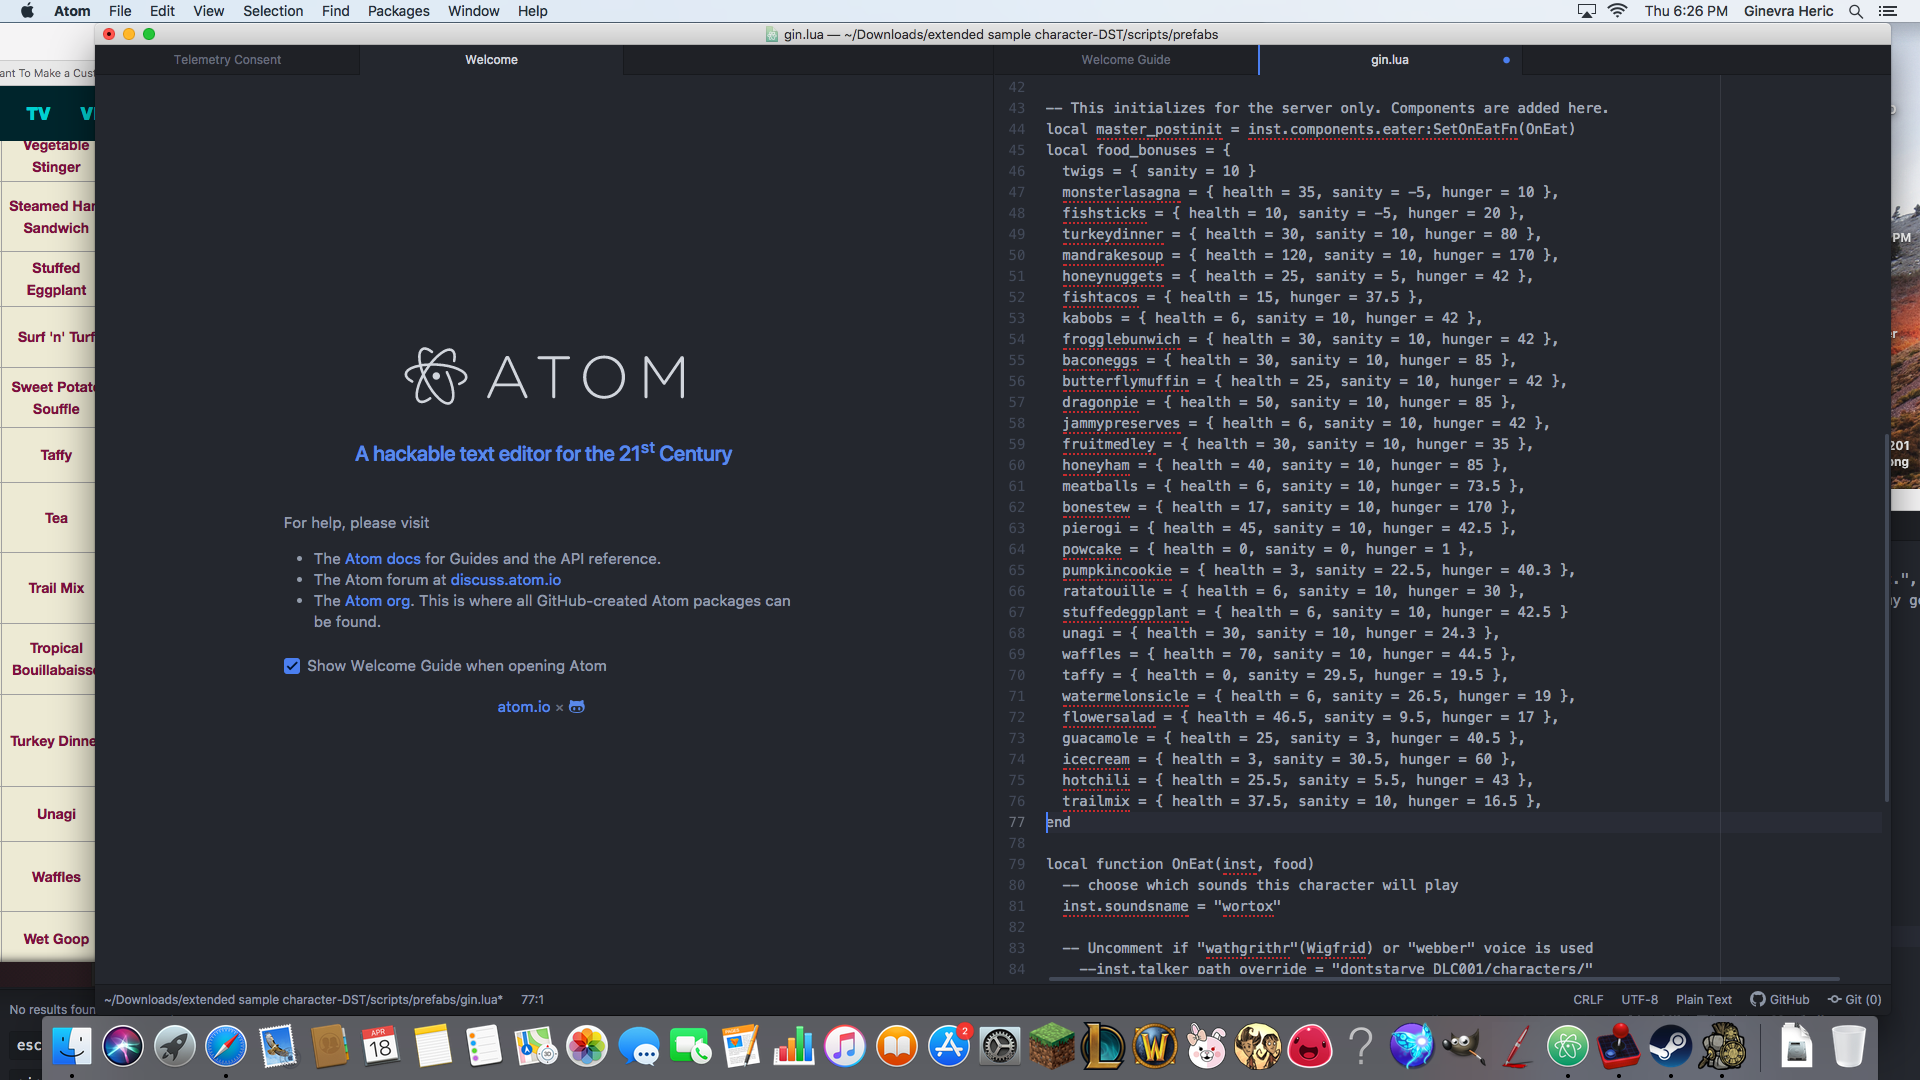Uncheck Show Welcome Guide when opening Atom
This screenshot has width=1920, height=1080.
point(292,666)
